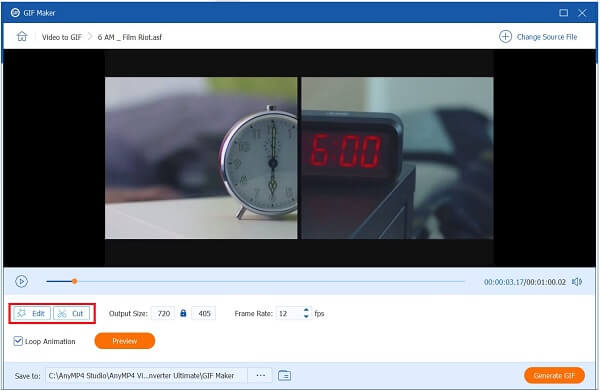Open the Cut tool
The height and width of the screenshot is (392, 600).
[x=72, y=314]
